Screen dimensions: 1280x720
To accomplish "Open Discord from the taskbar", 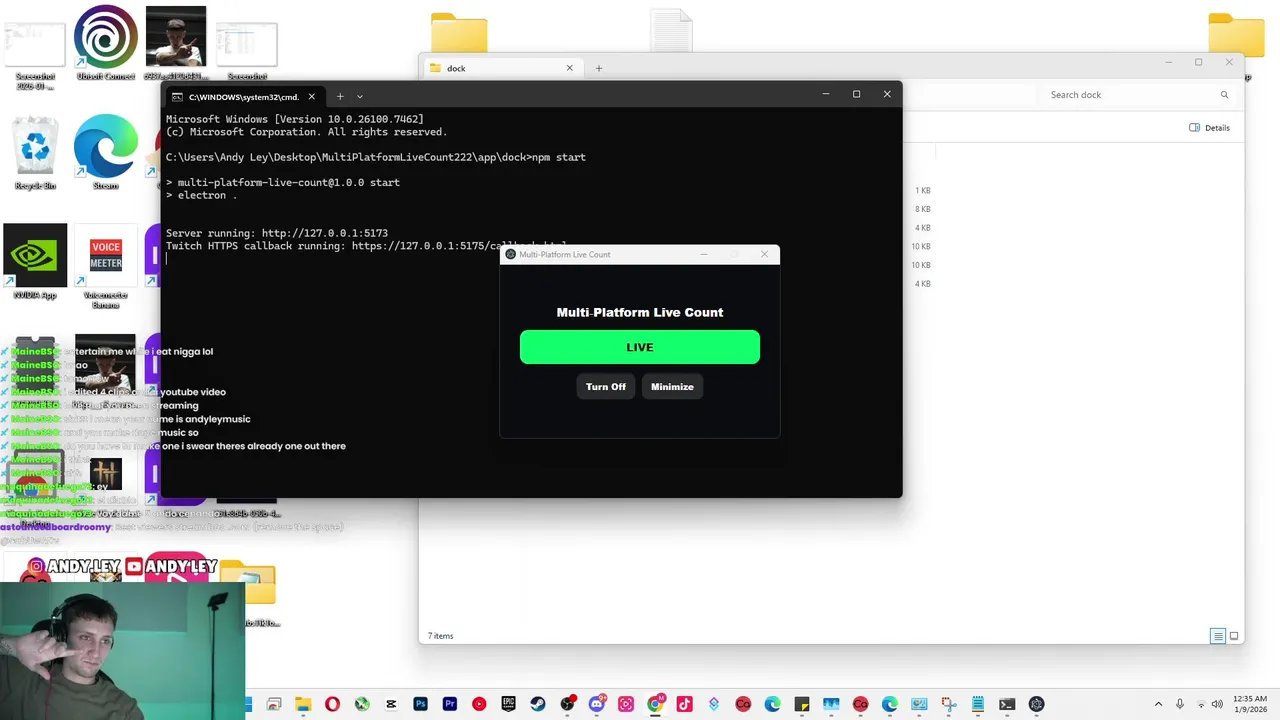I will (597, 704).
